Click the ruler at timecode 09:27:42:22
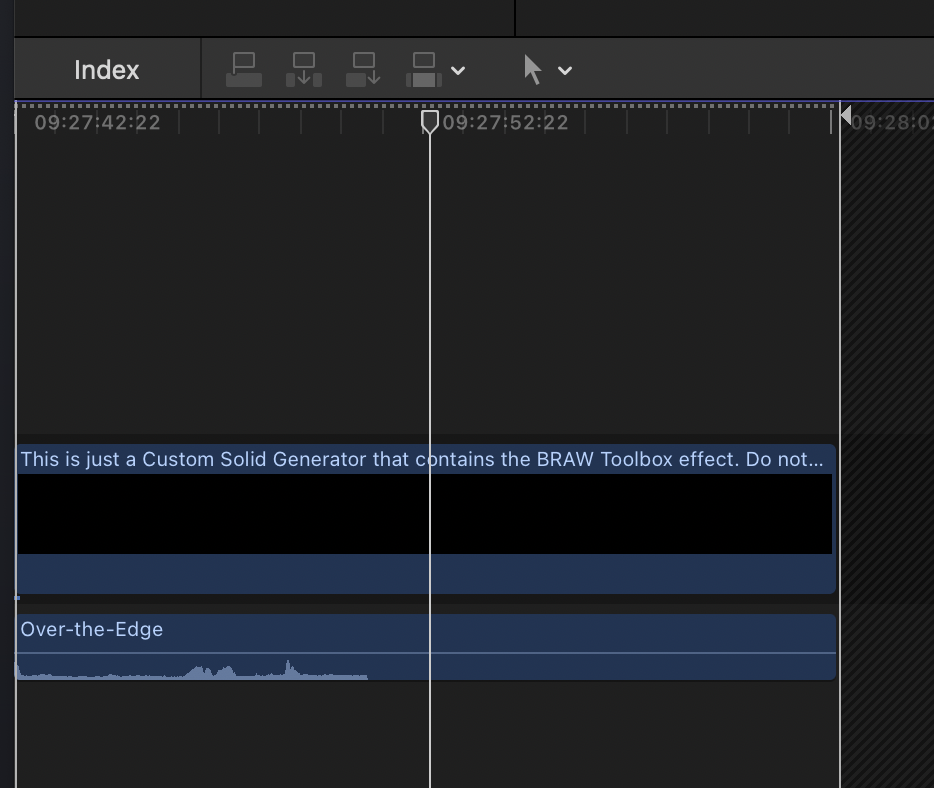The image size is (934, 788). (x=97, y=123)
